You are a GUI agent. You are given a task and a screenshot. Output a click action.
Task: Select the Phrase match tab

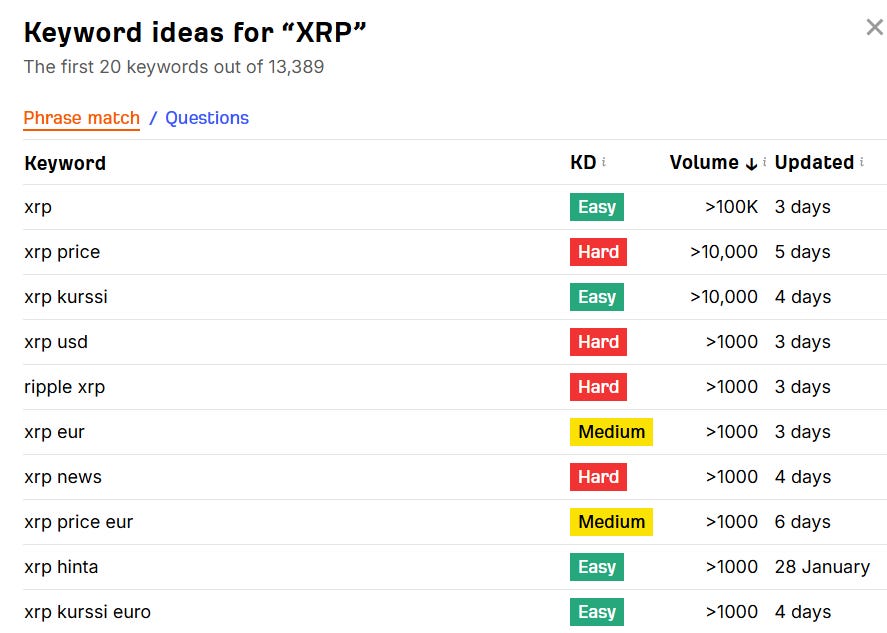(82, 118)
